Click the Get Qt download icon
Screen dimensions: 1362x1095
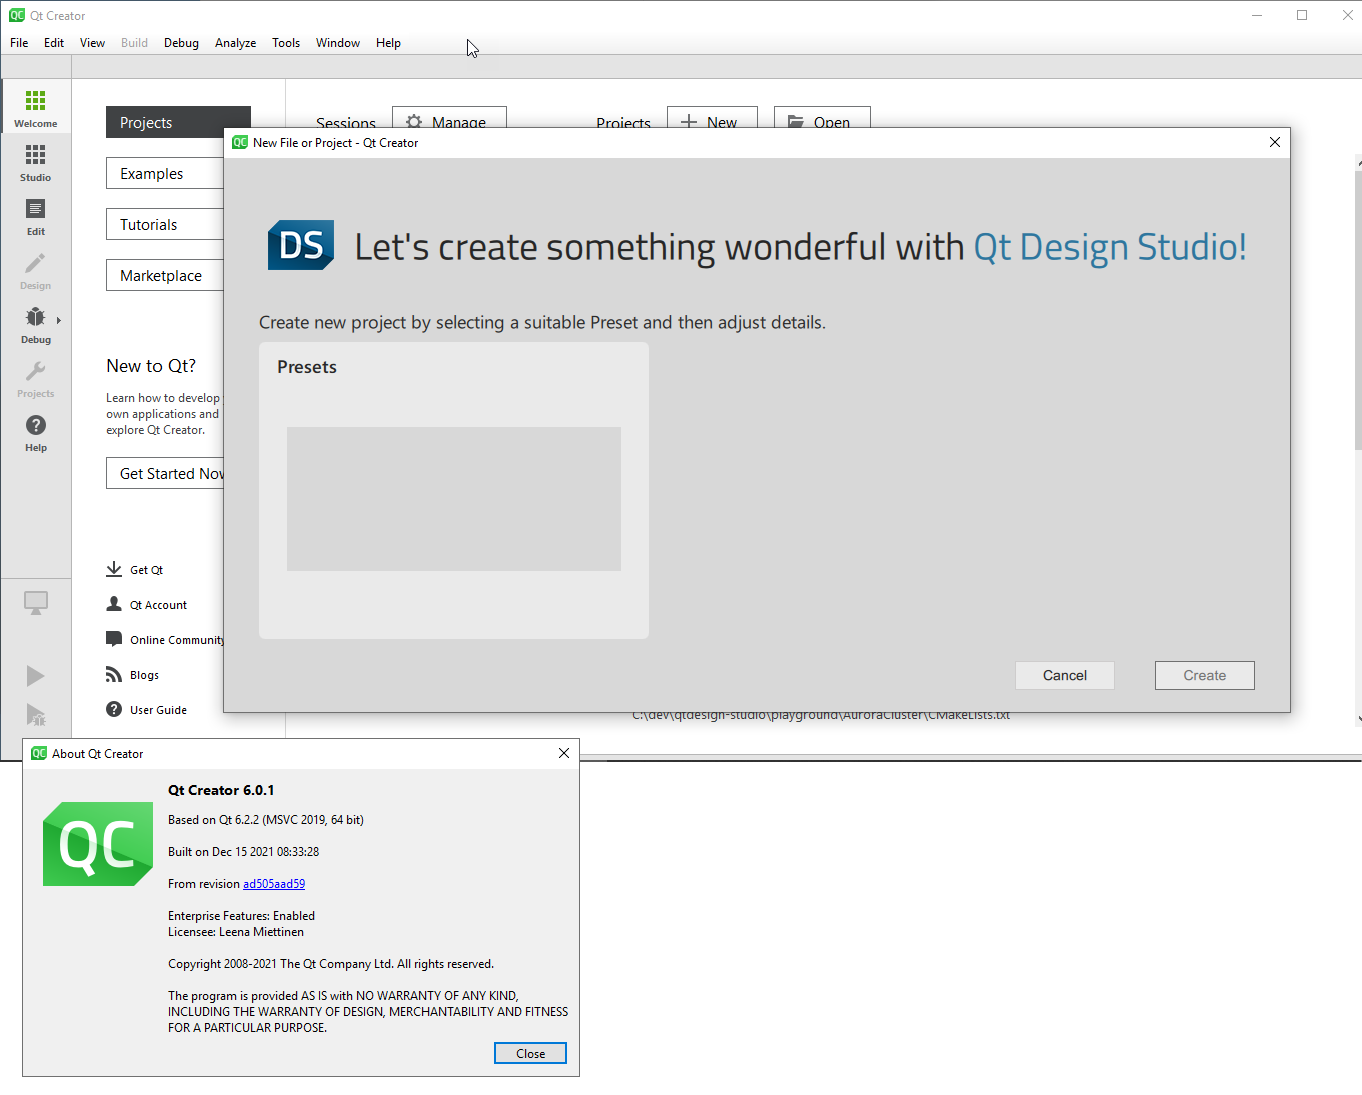click(x=114, y=569)
